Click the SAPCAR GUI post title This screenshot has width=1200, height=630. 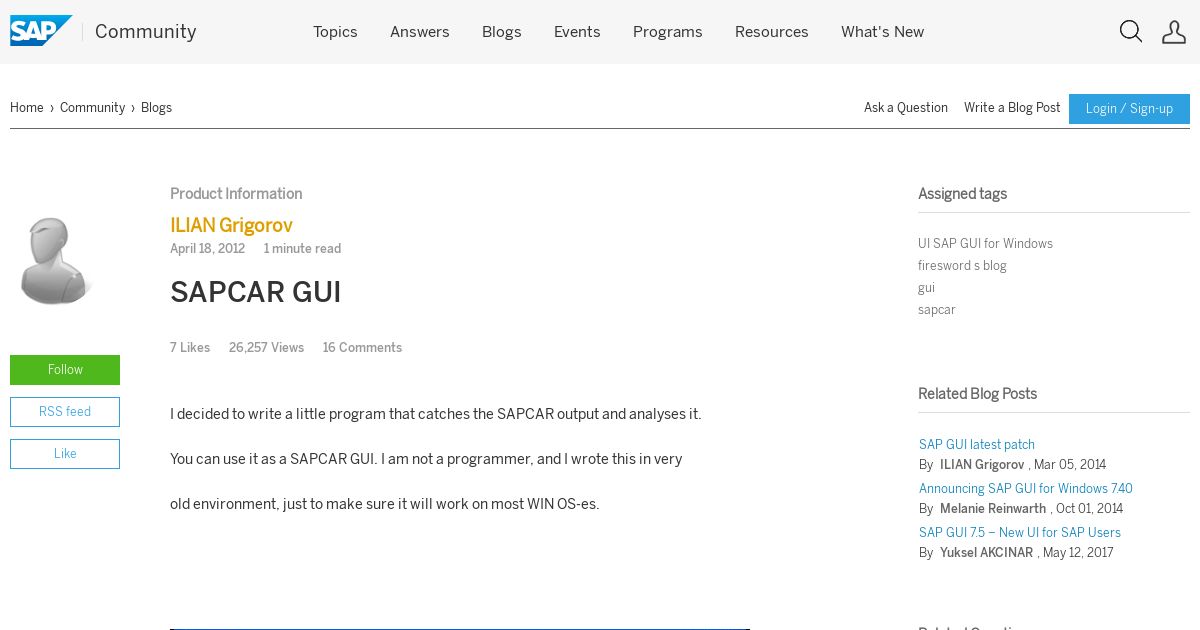pyautogui.click(x=256, y=293)
